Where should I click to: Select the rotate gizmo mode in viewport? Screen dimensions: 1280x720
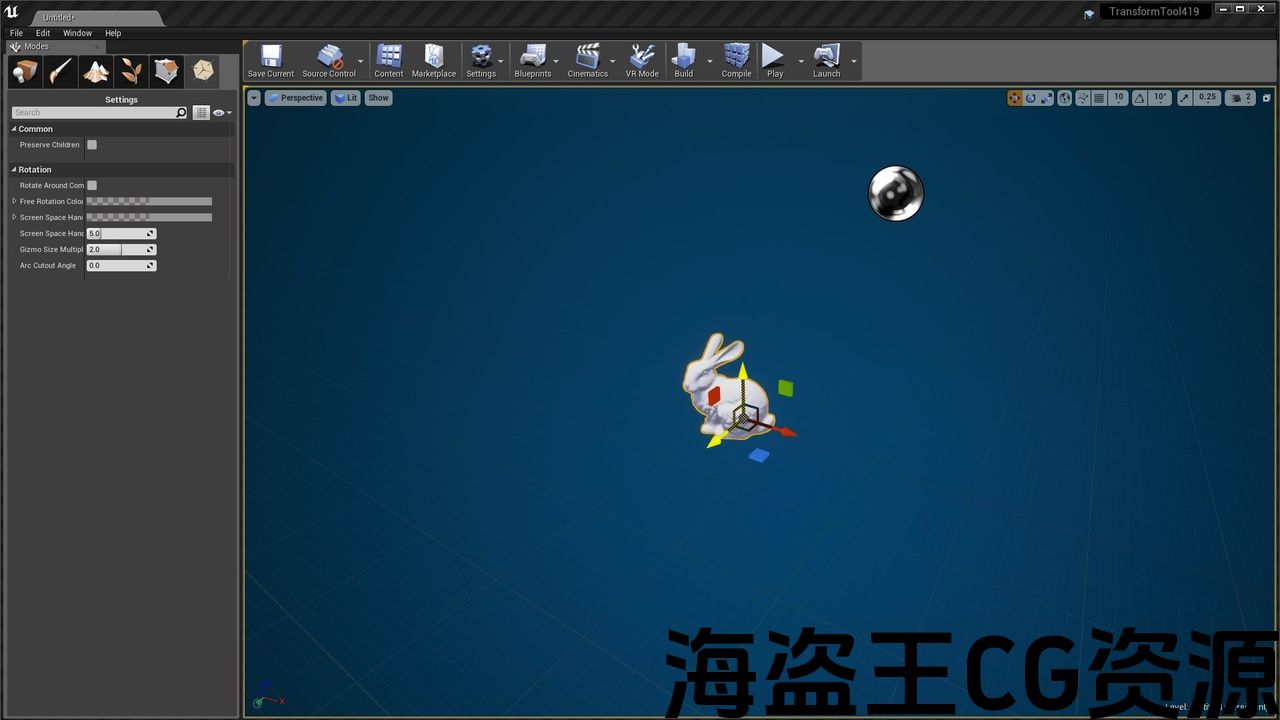(x=1030, y=98)
